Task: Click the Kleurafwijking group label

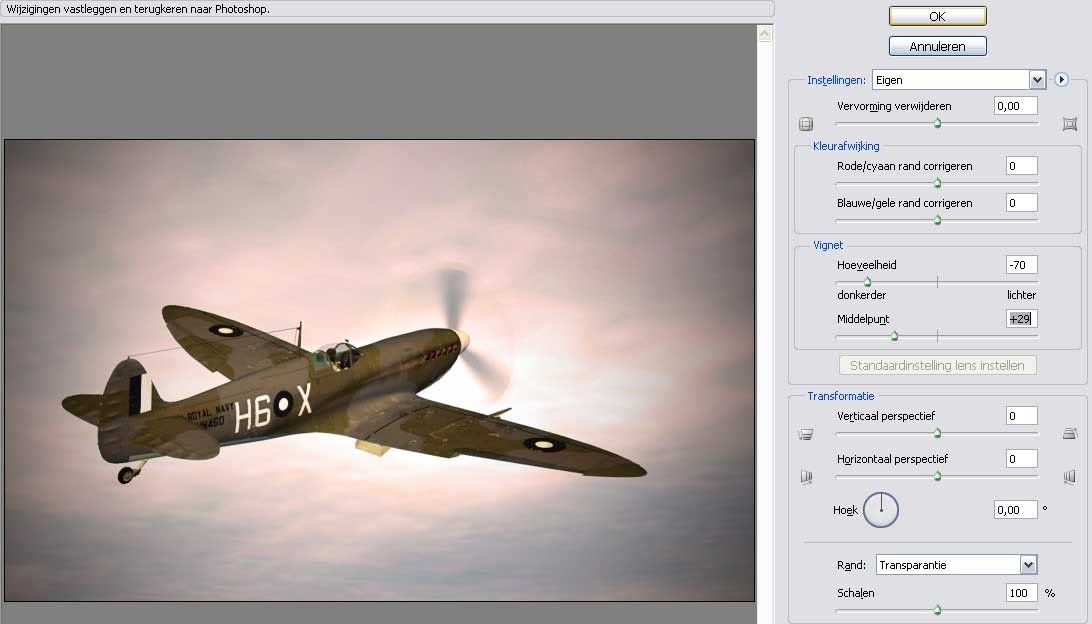Action: (x=846, y=146)
